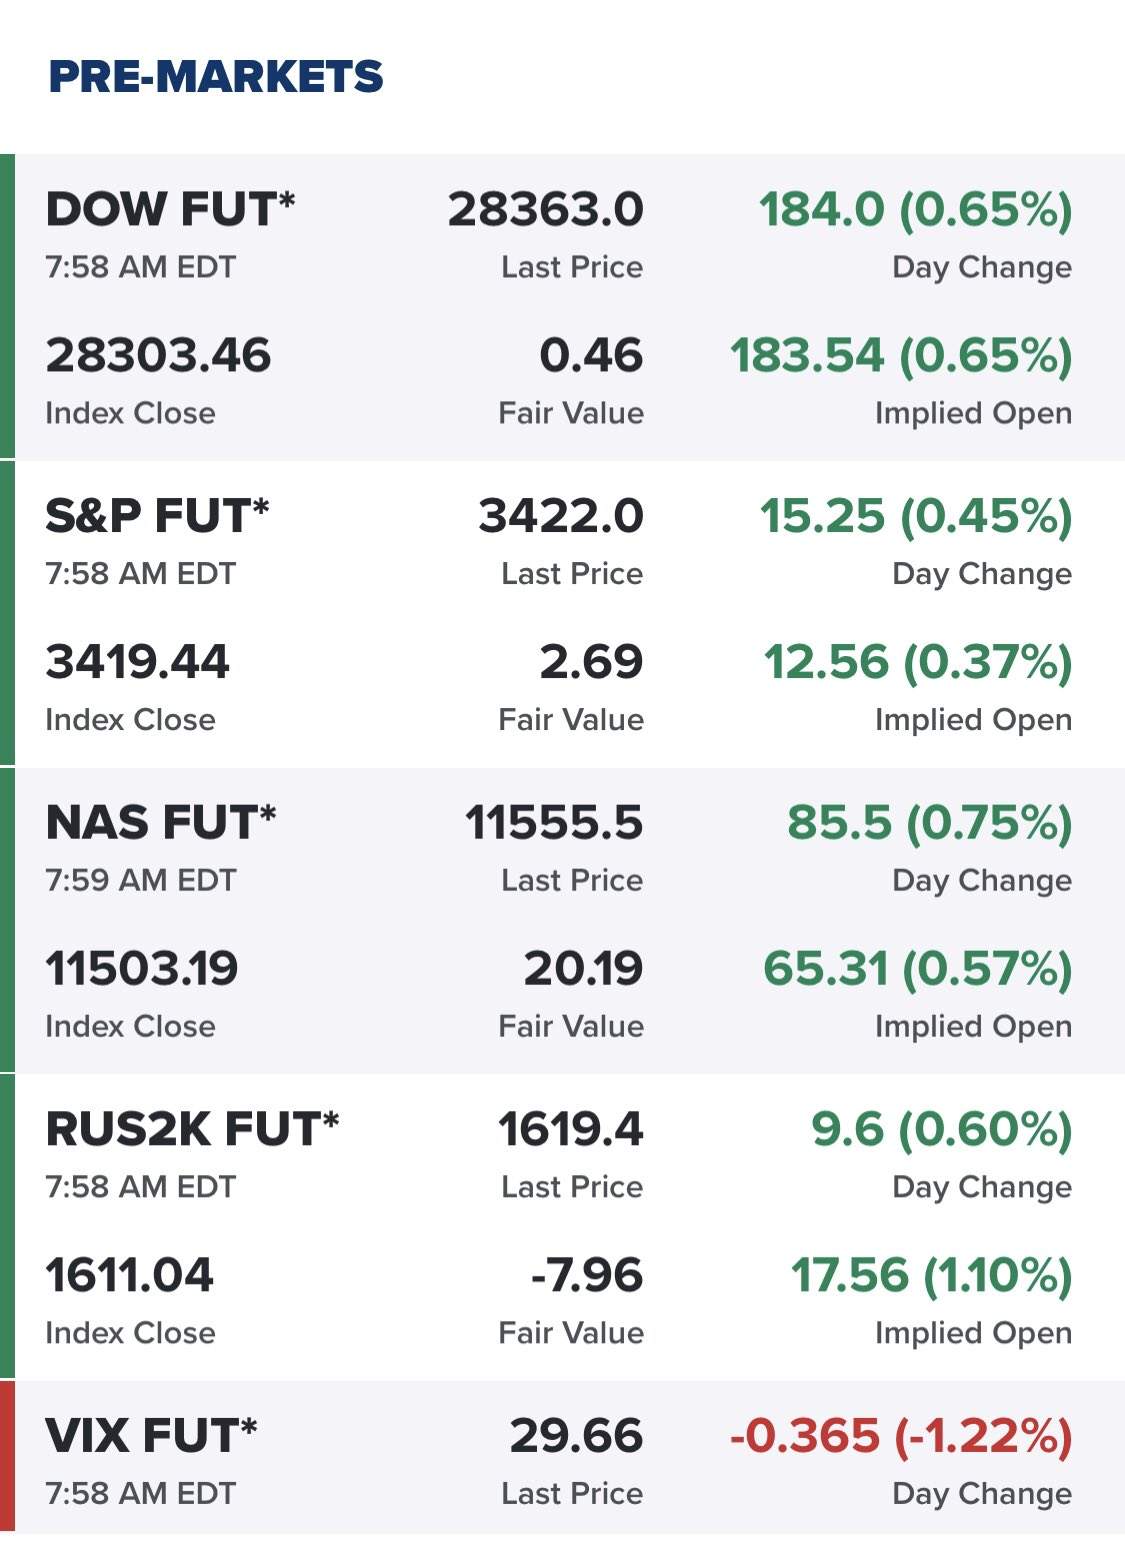Select the VIX FUT* row title
The image size is (1125, 1561).
point(151,1436)
